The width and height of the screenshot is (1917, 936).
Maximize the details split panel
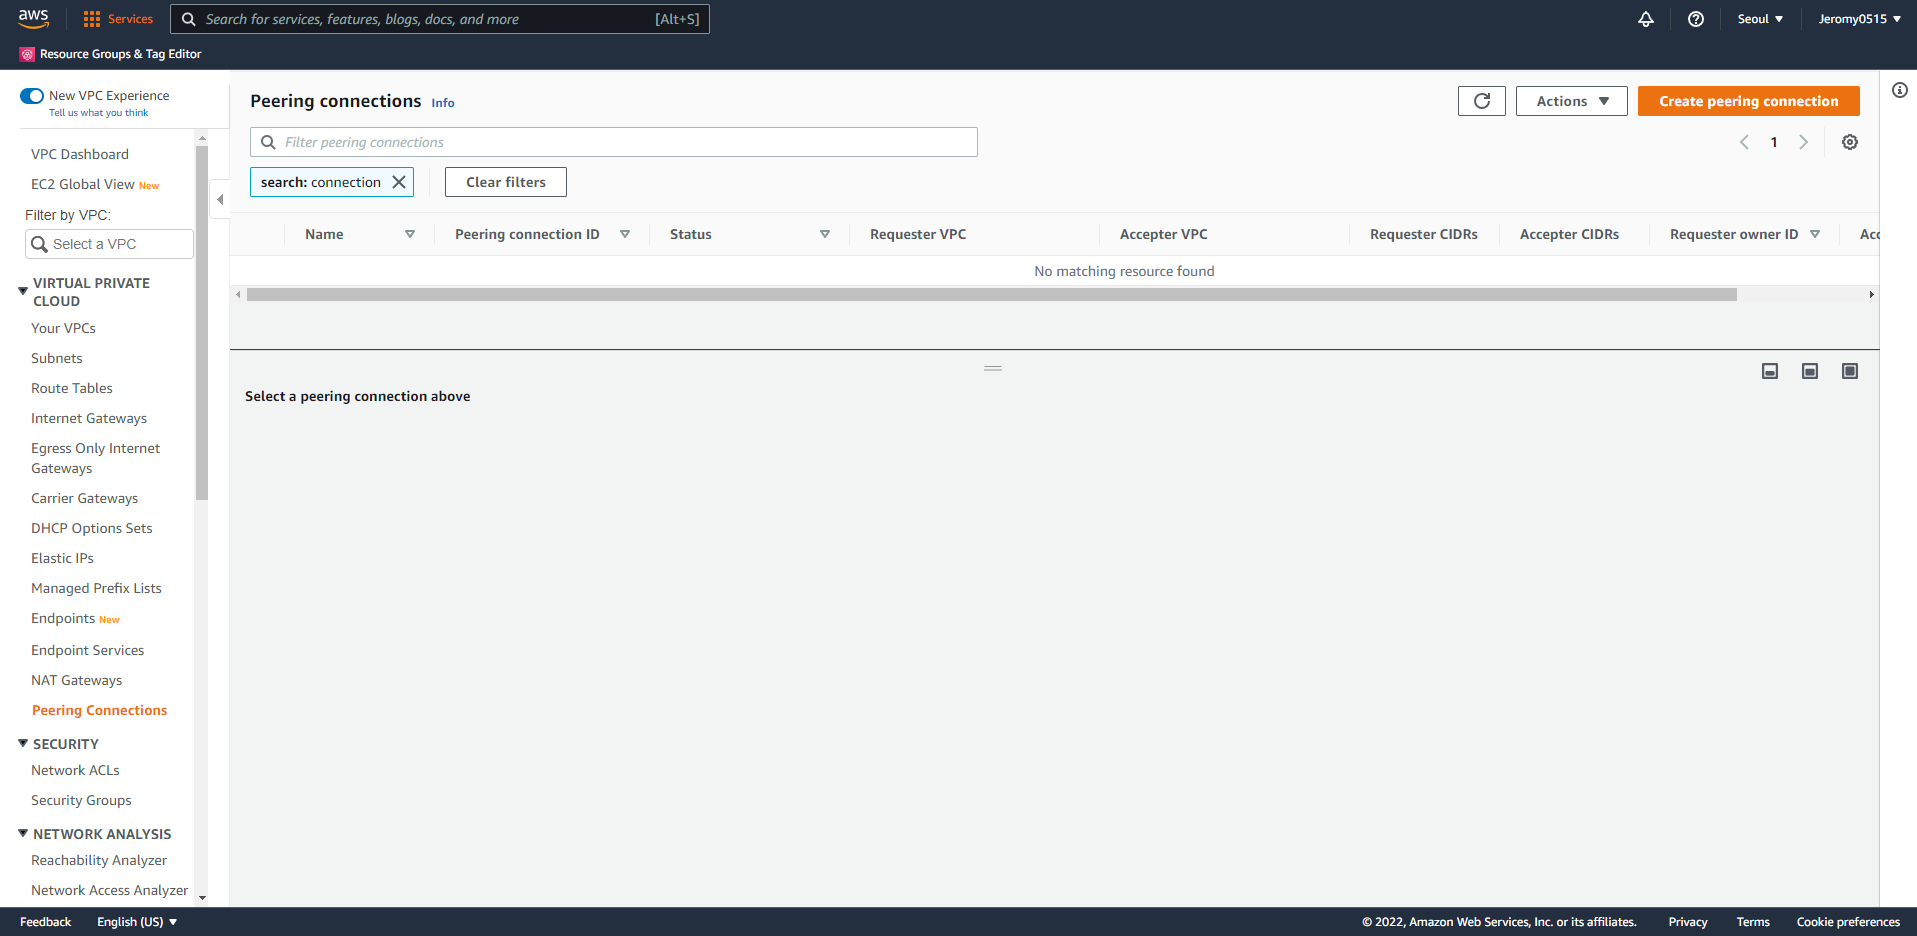tap(1850, 371)
